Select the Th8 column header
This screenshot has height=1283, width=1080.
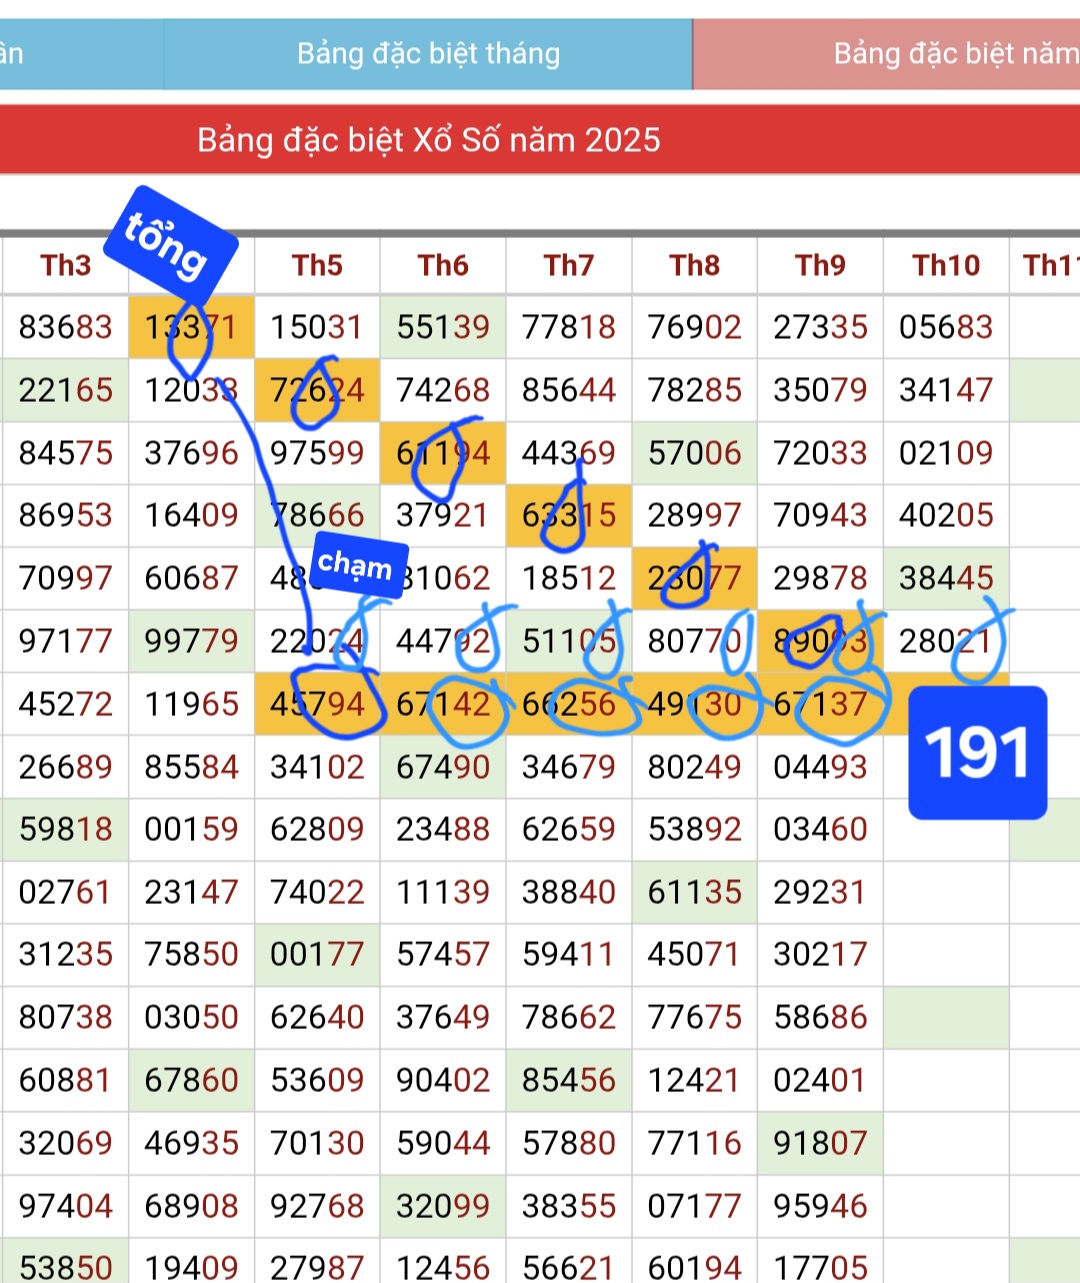pos(695,265)
